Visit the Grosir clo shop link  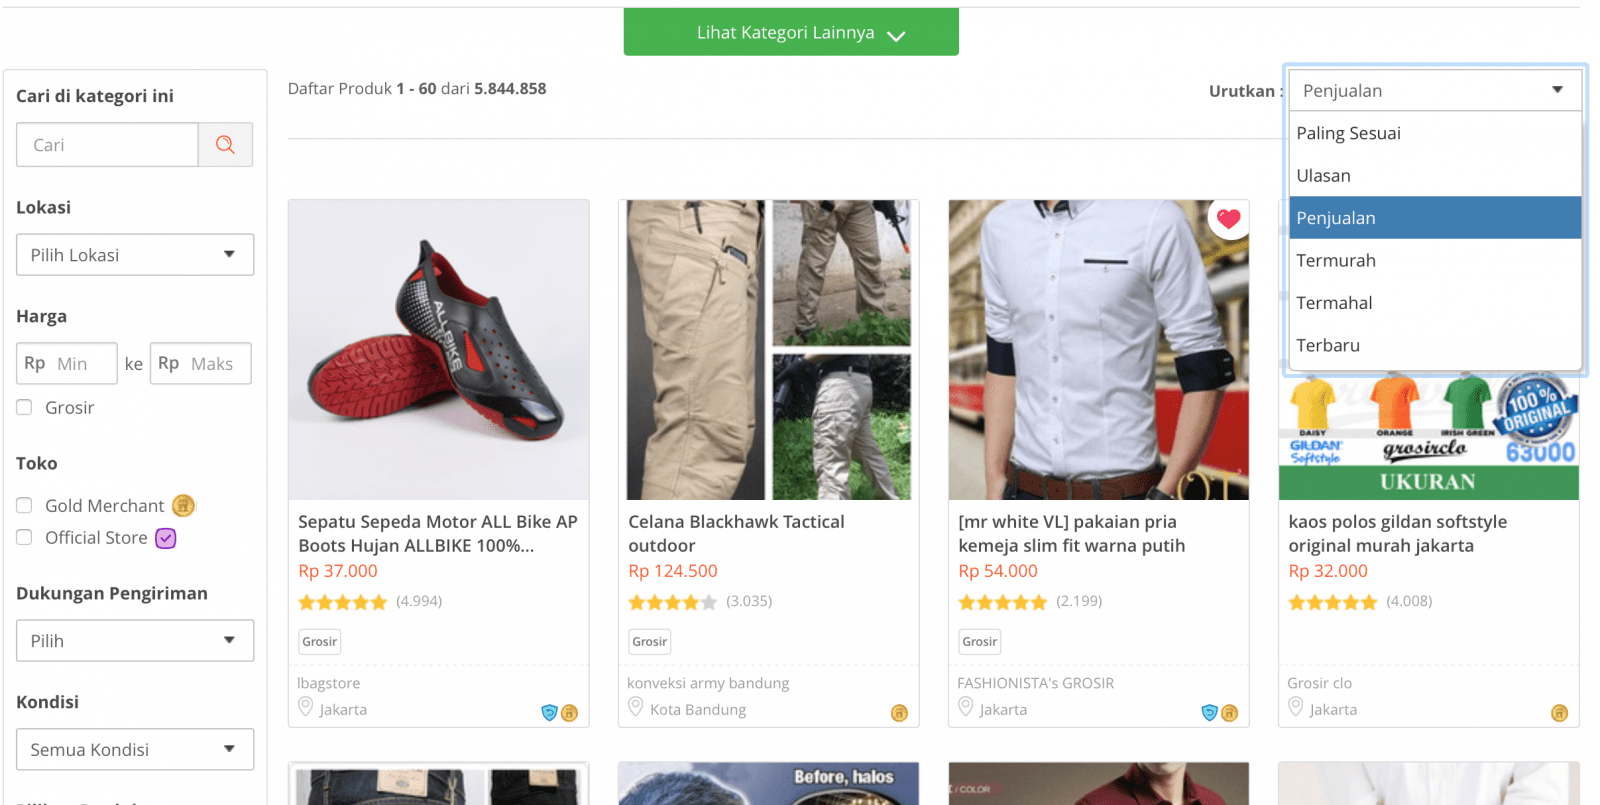click(1319, 683)
